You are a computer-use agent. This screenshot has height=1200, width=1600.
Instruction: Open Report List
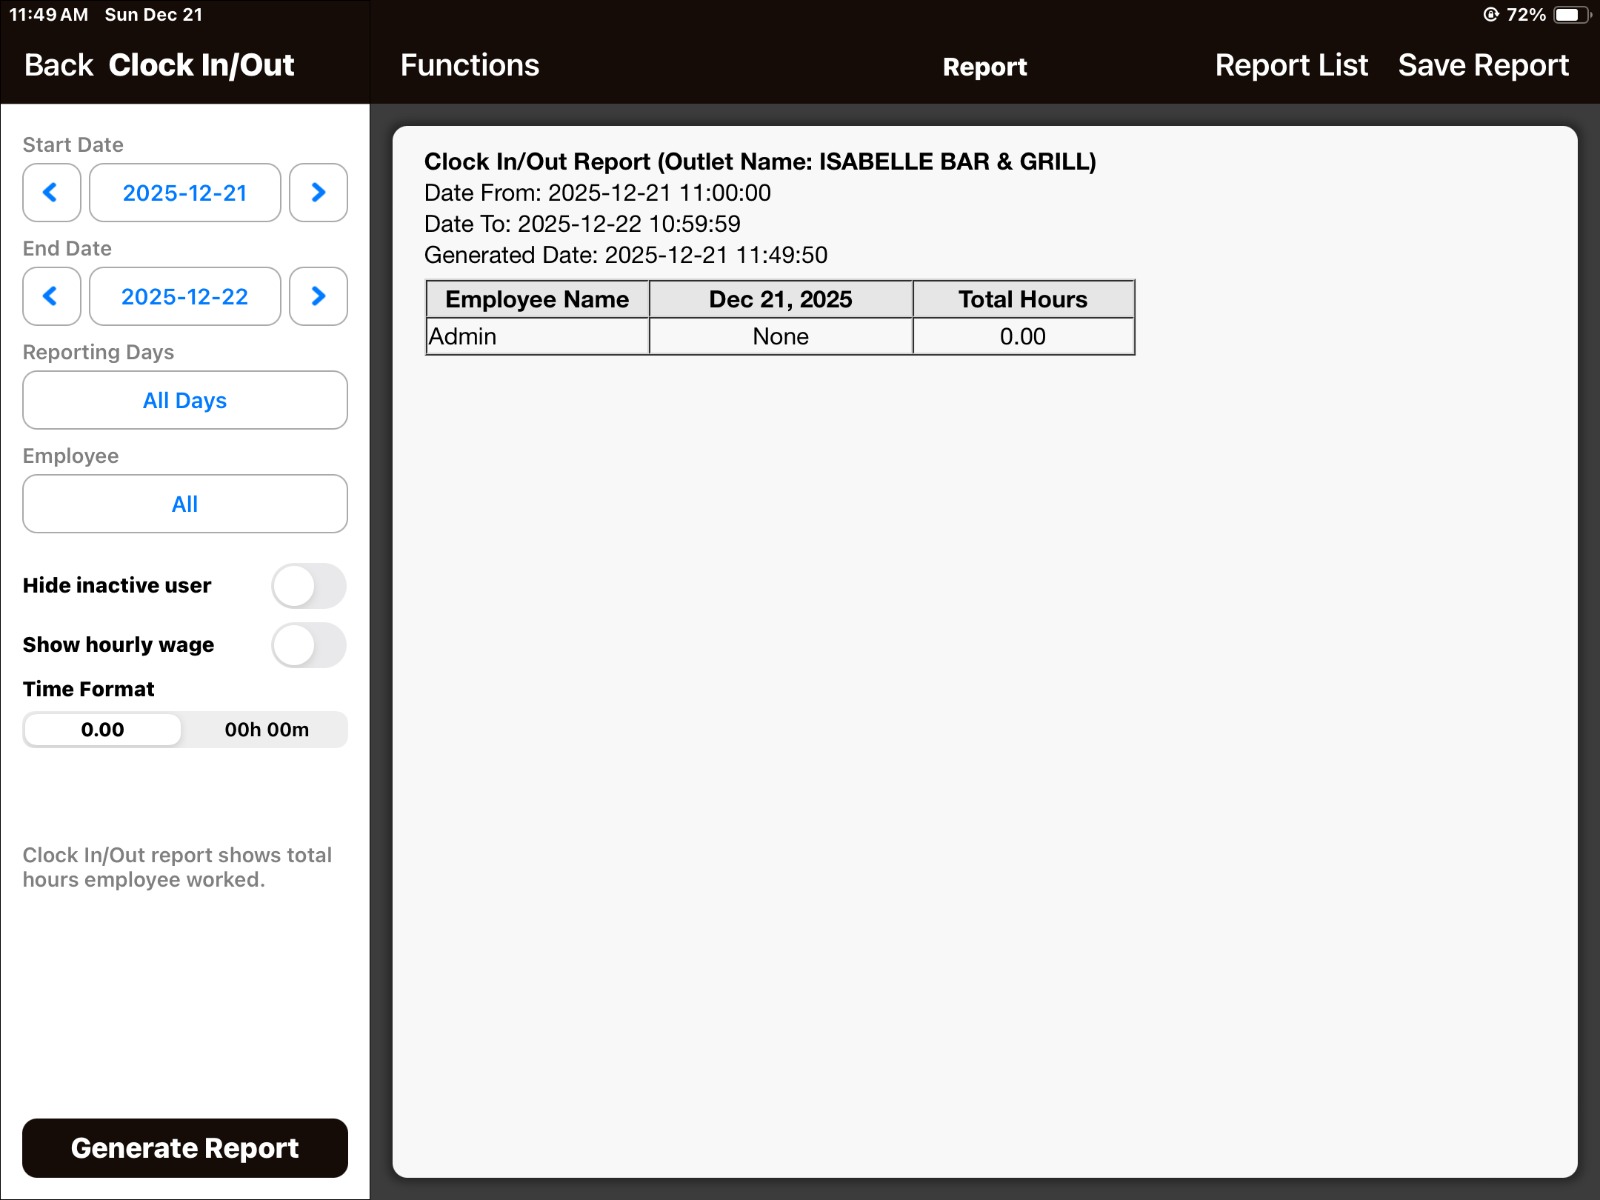click(1290, 66)
